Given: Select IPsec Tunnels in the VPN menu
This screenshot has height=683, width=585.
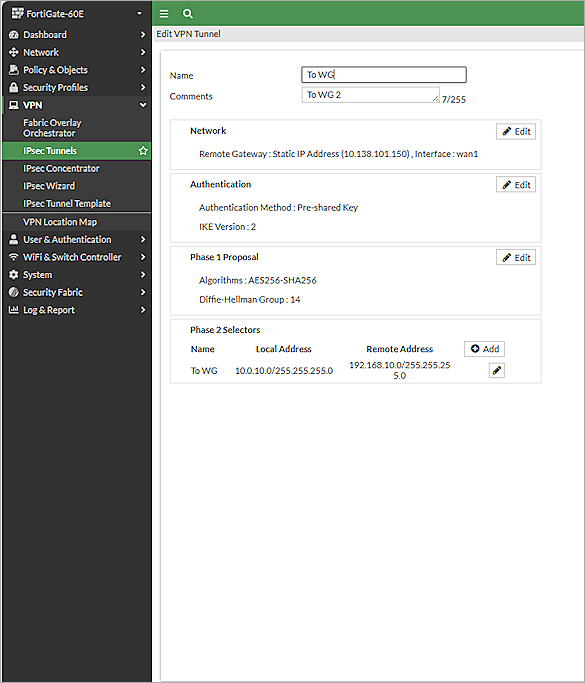Looking at the screenshot, I should tap(77, 151).
